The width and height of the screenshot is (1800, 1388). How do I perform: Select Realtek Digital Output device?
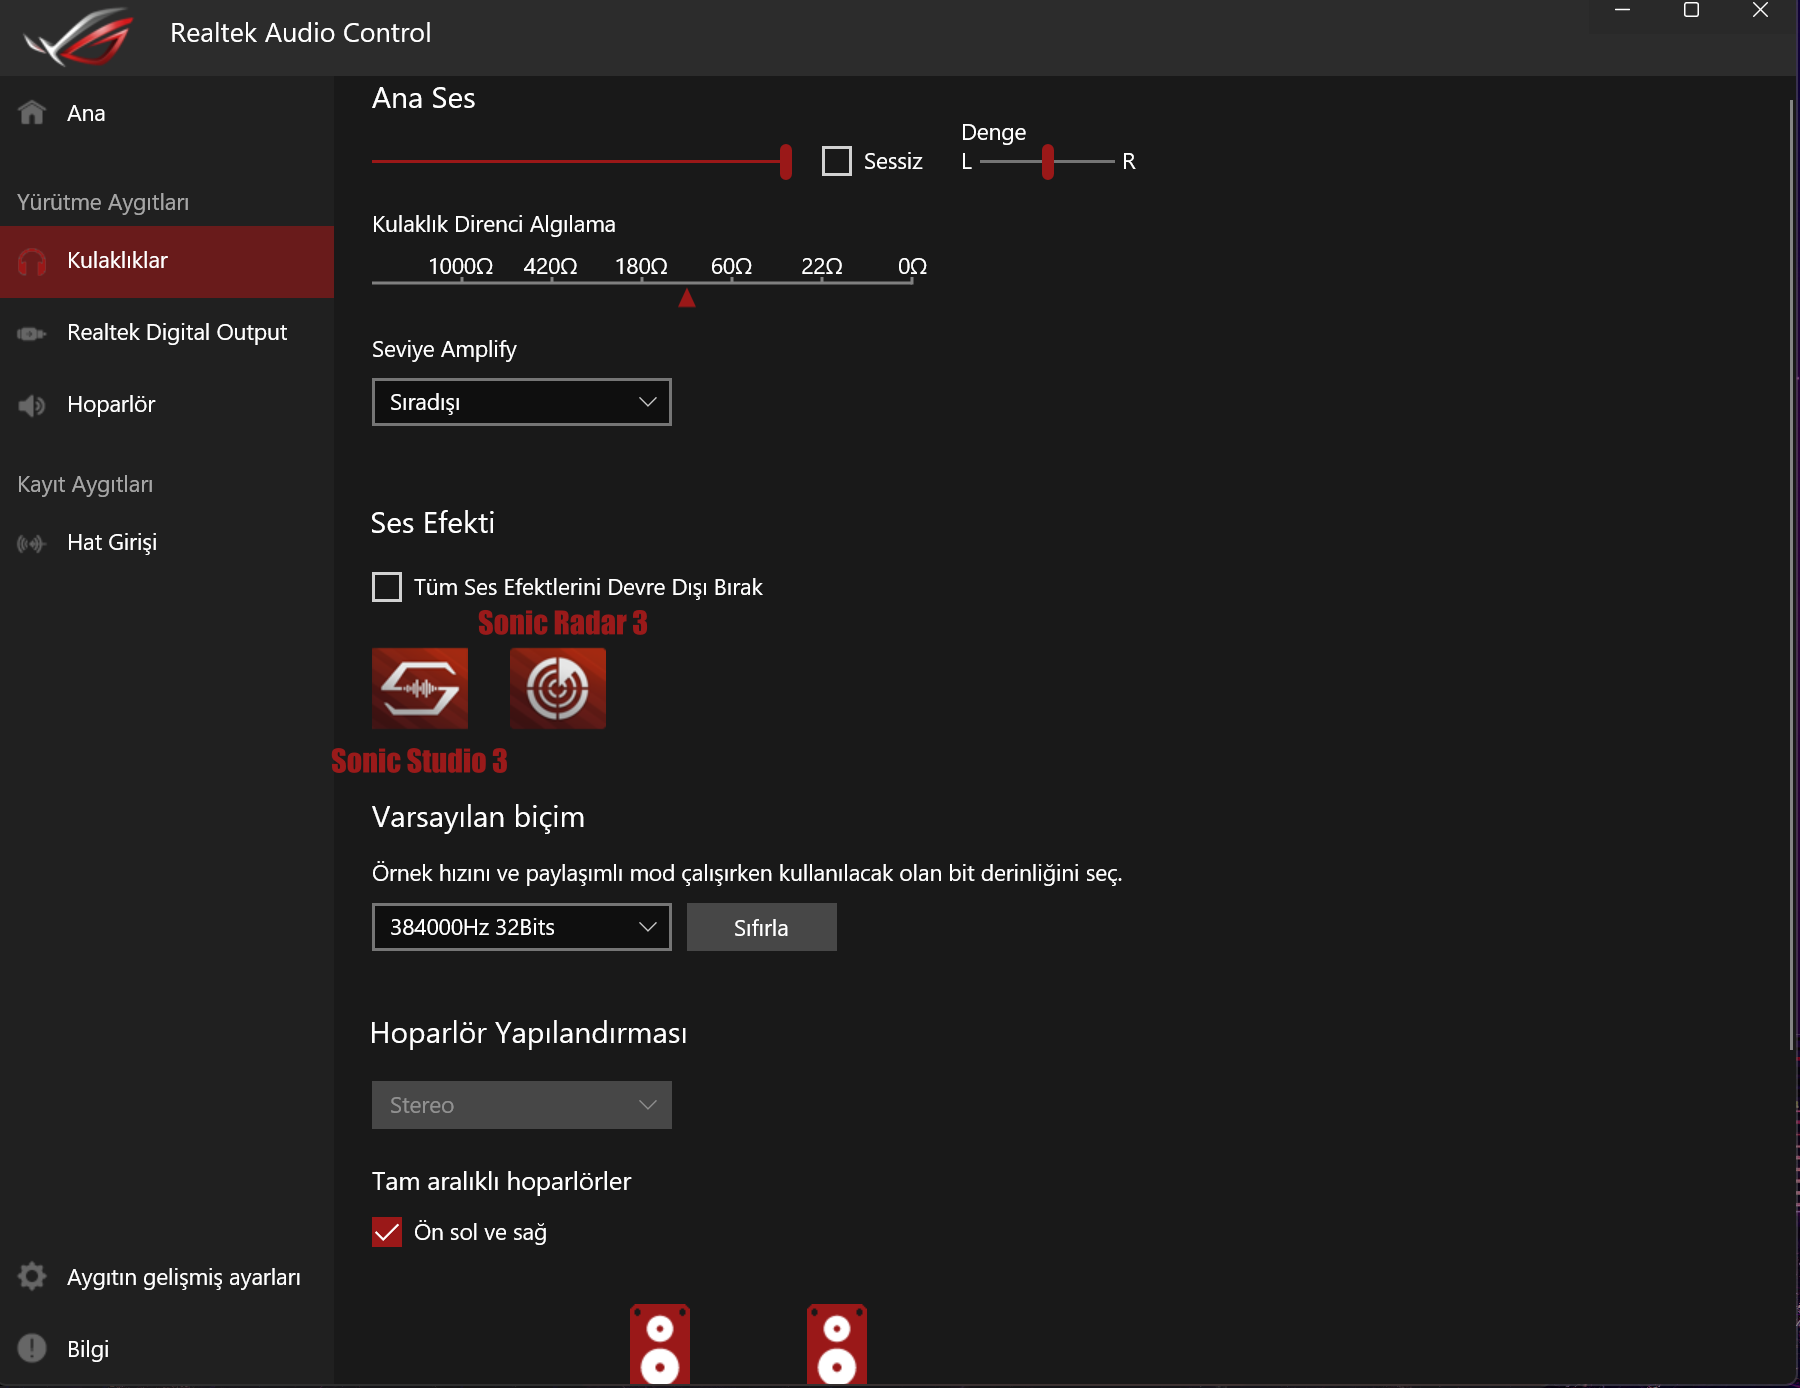[167, 333]
